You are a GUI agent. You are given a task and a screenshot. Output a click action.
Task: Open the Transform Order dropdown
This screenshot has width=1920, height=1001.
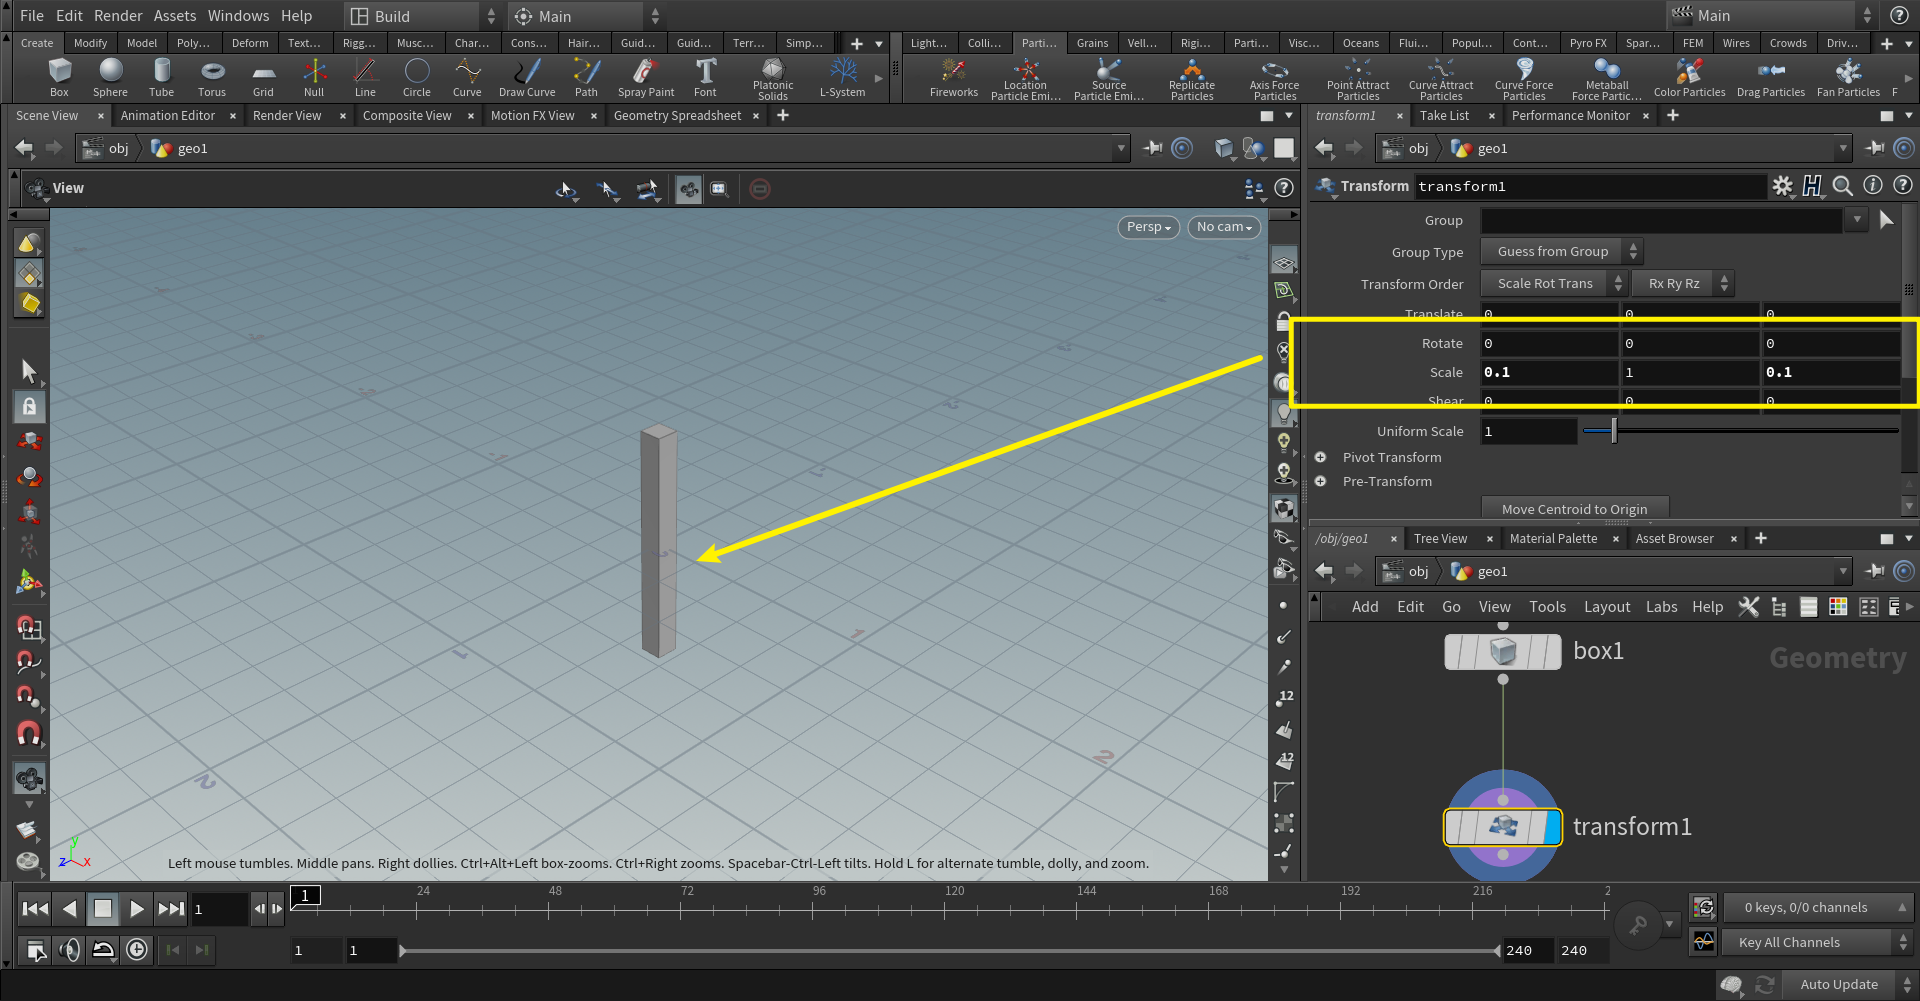tap(1554, 284)
